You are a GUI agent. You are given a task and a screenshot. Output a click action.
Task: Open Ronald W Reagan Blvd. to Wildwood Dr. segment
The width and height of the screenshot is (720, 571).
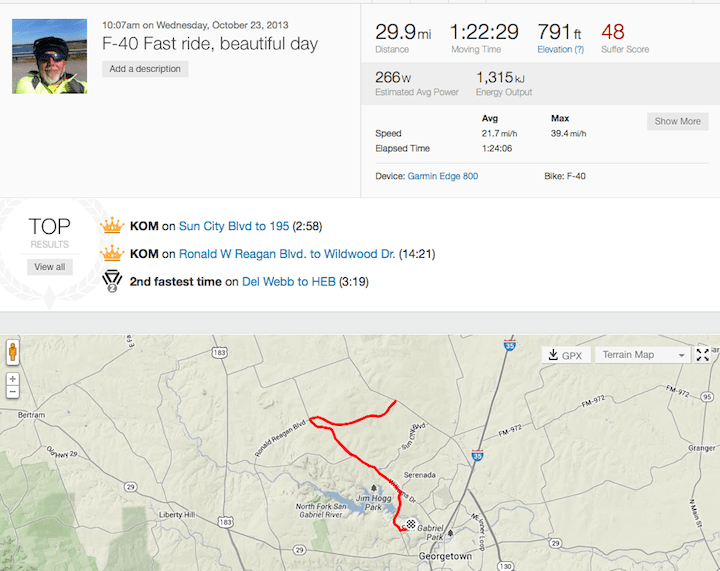coord(286,254)
